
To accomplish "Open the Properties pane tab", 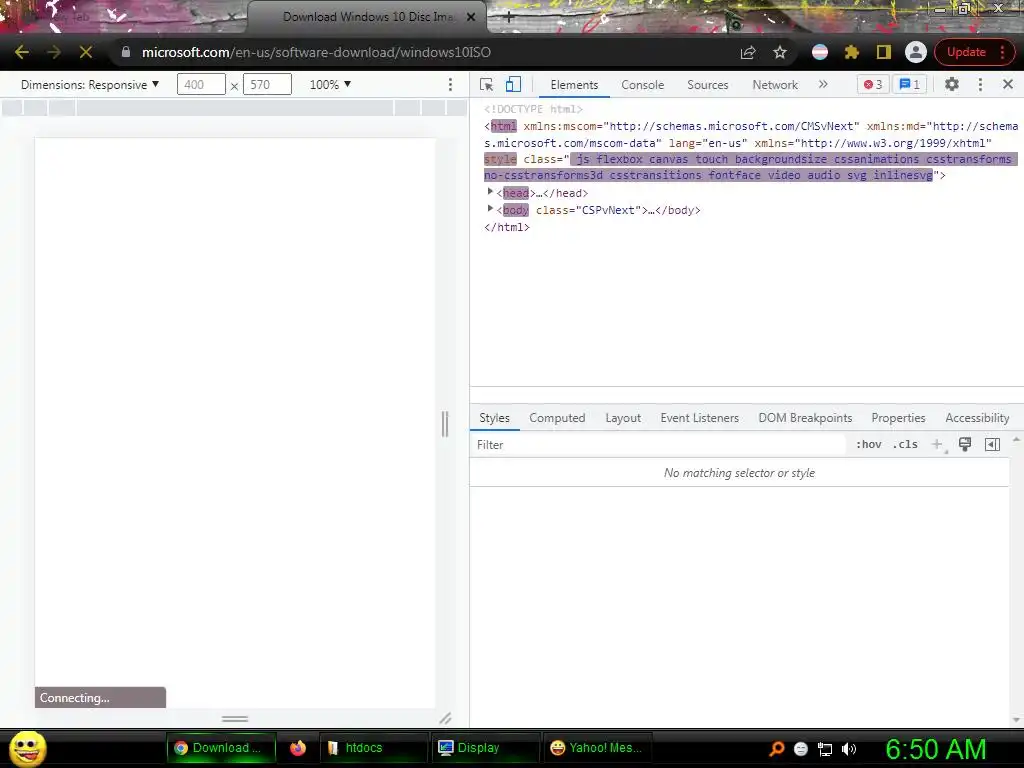I will click(898, 418).
